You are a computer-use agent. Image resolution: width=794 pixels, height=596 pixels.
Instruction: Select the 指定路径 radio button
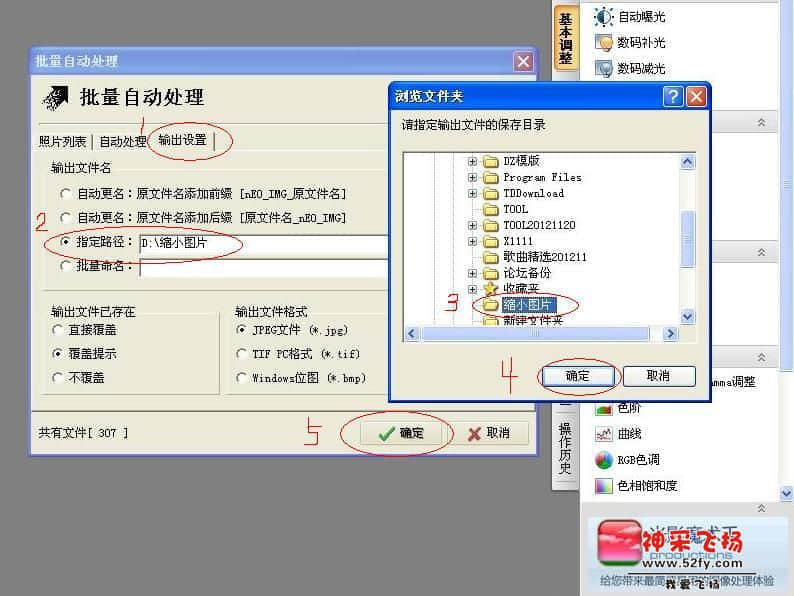pos(65,242)
